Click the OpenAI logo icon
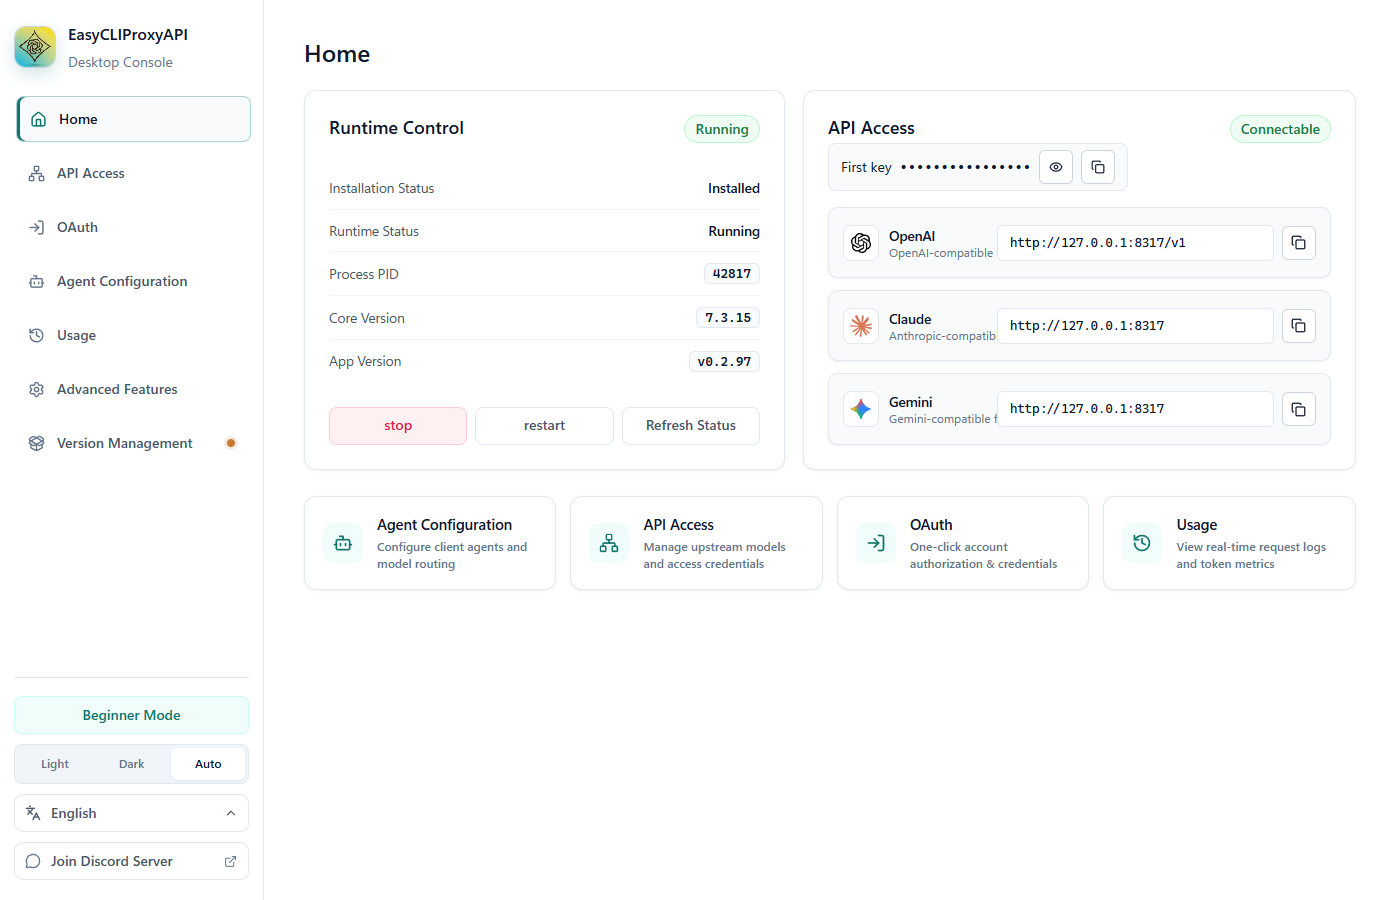 861,242
